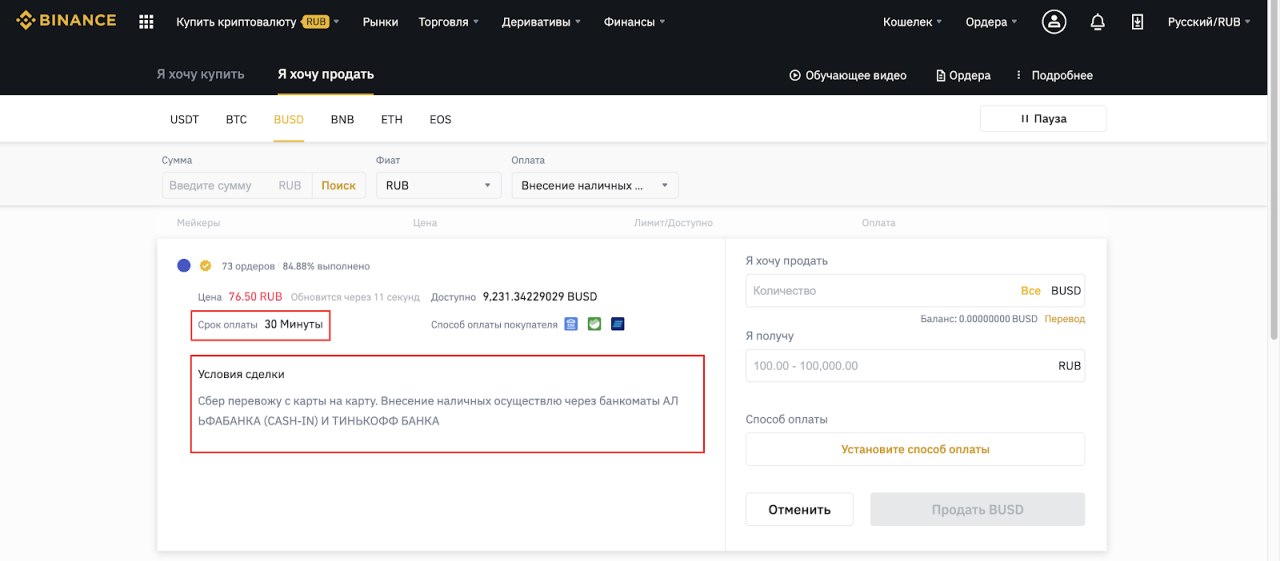This screenshot has height=561, width=1280.
Task: Switch to the Я хочу купить tab
Action: pyautogui.click(x=200, y=74)
